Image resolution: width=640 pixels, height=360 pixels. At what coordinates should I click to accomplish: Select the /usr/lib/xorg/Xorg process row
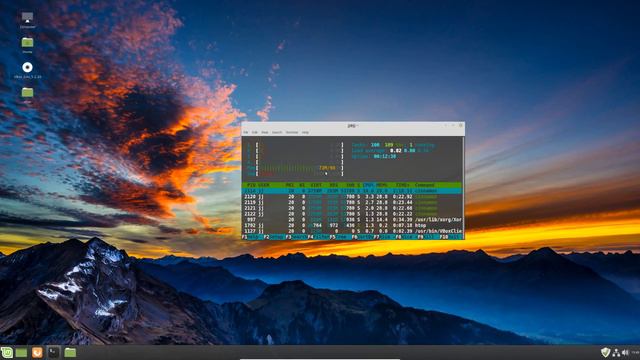coord(352,219)
